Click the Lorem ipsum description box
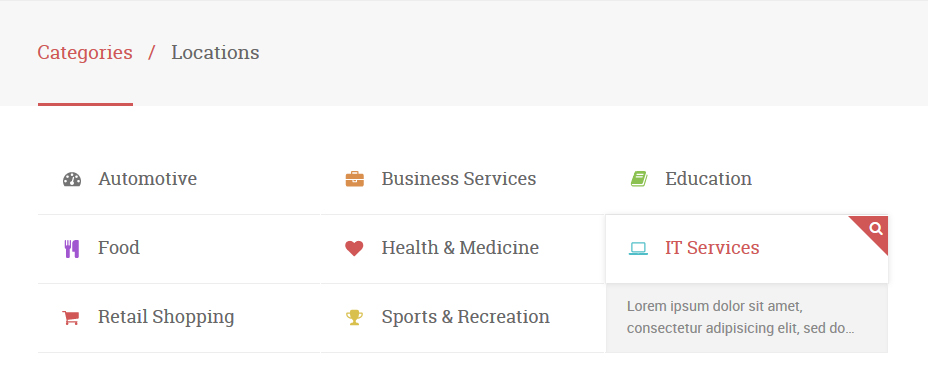This screenshot has height=392, width=928. point(747,318)
